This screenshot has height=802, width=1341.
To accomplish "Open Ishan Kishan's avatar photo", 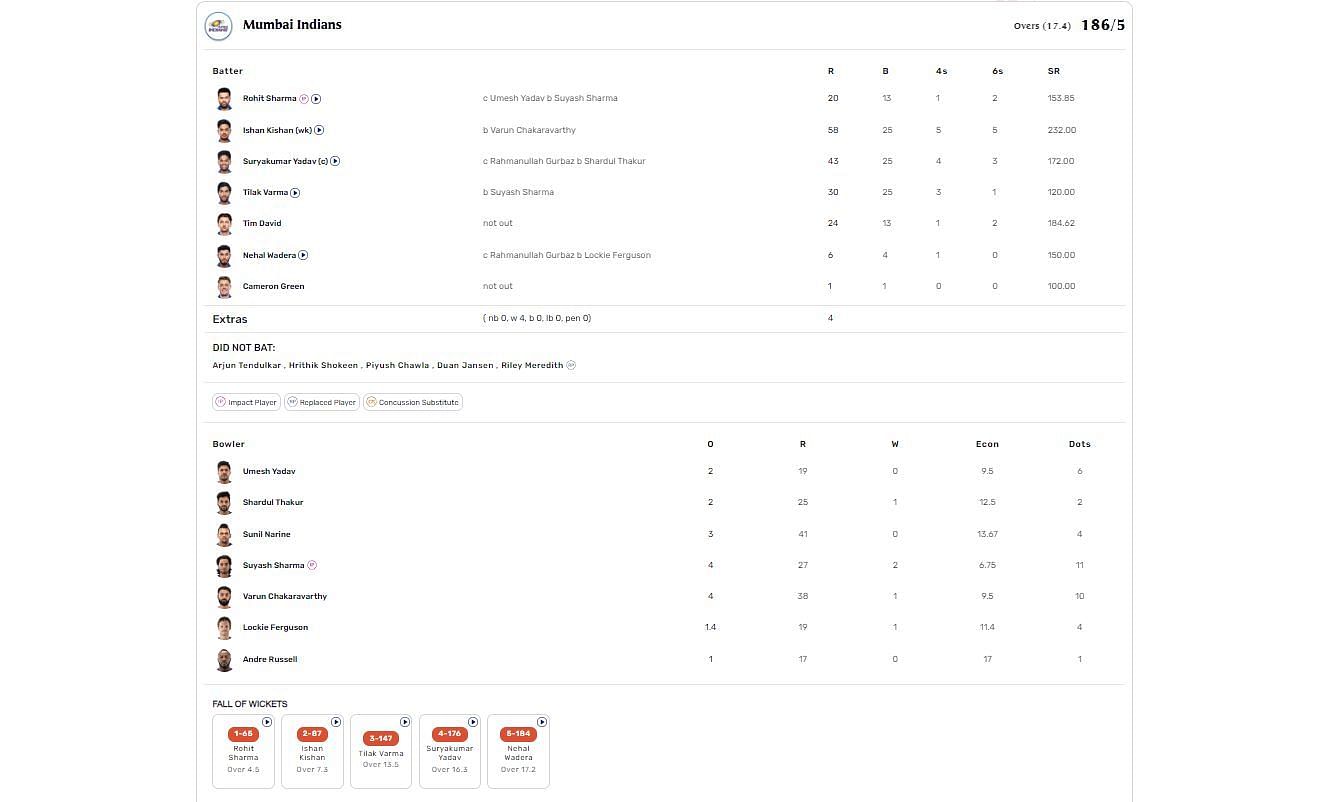I will 224,130.
